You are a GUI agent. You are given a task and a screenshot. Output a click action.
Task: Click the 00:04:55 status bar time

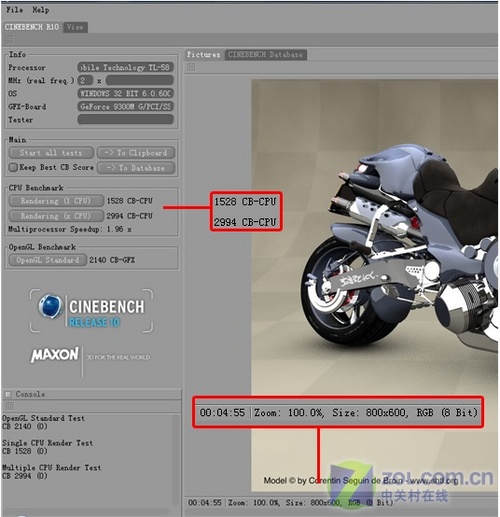[205, 503]
